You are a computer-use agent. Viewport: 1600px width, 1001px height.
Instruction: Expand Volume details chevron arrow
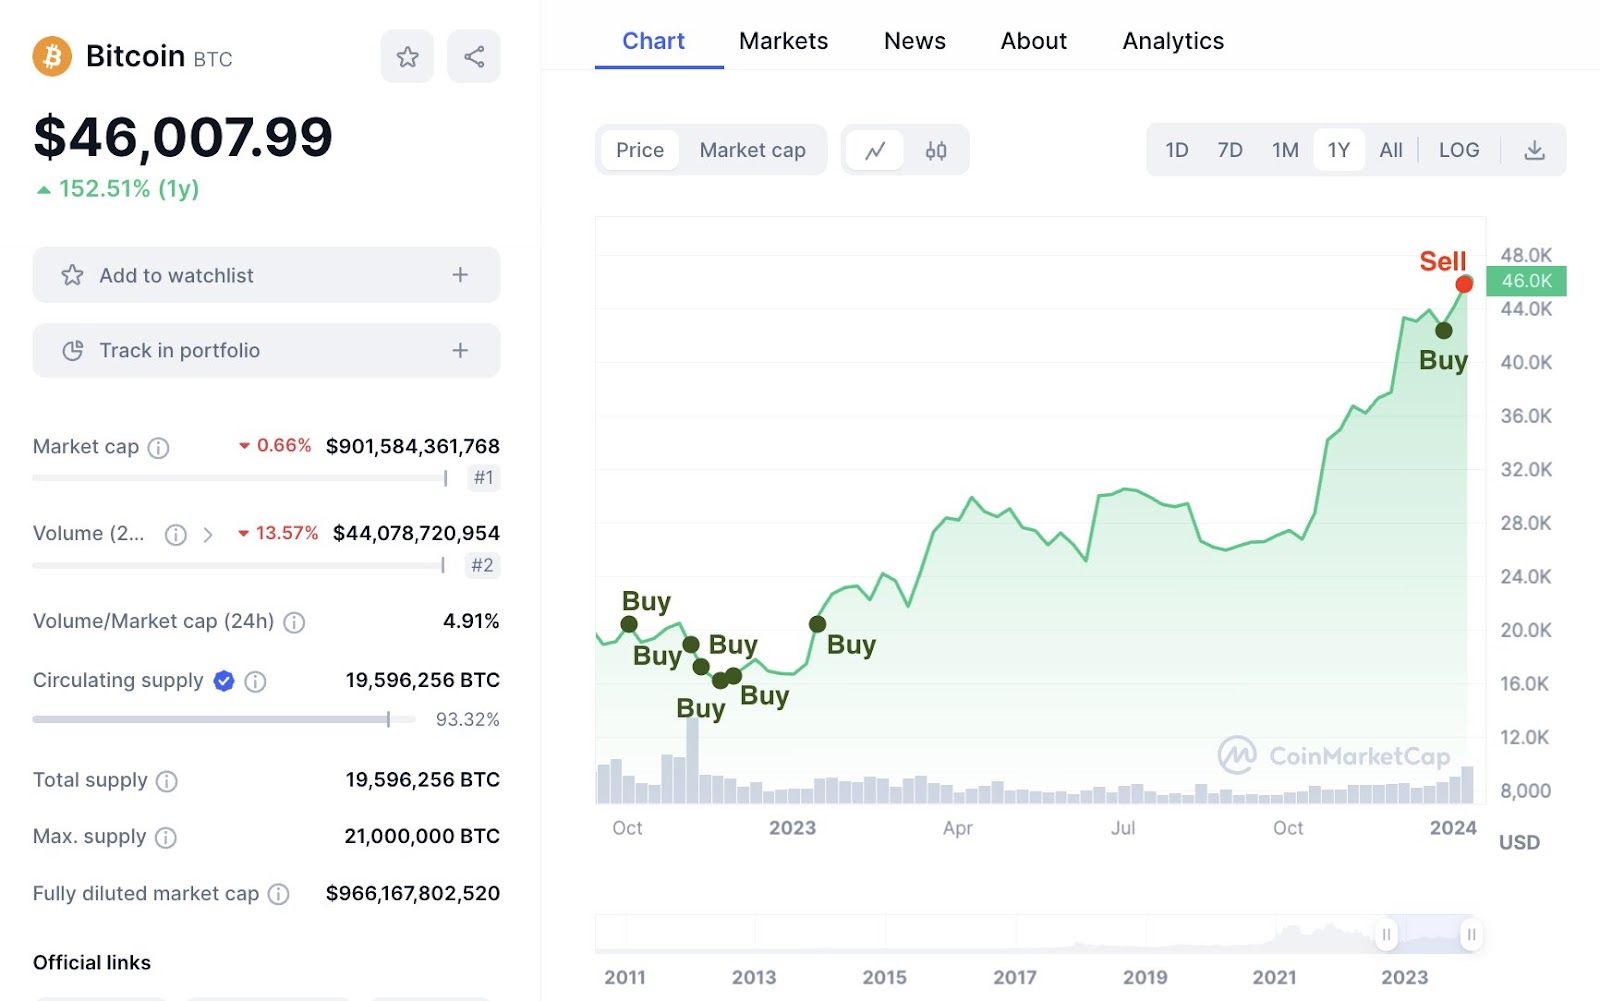[x=208, y=535]
